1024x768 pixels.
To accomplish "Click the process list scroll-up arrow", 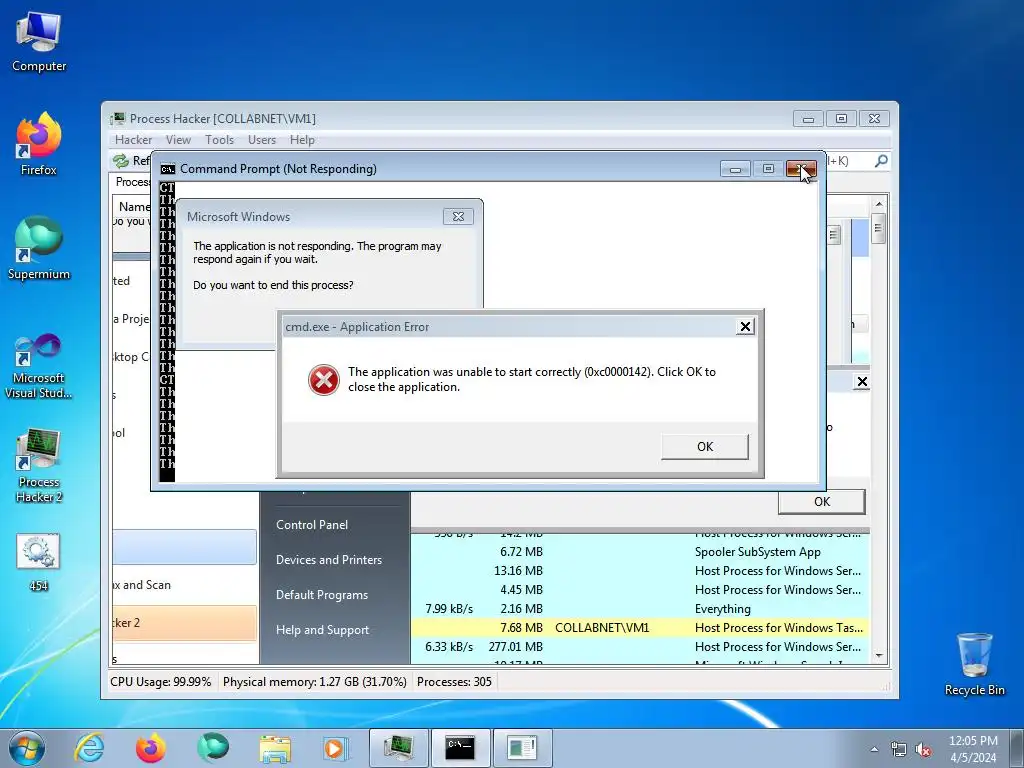I will tap(879, 204).
